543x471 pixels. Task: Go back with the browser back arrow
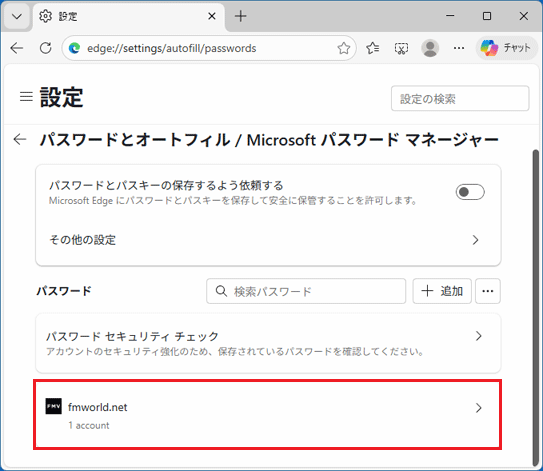16,48
